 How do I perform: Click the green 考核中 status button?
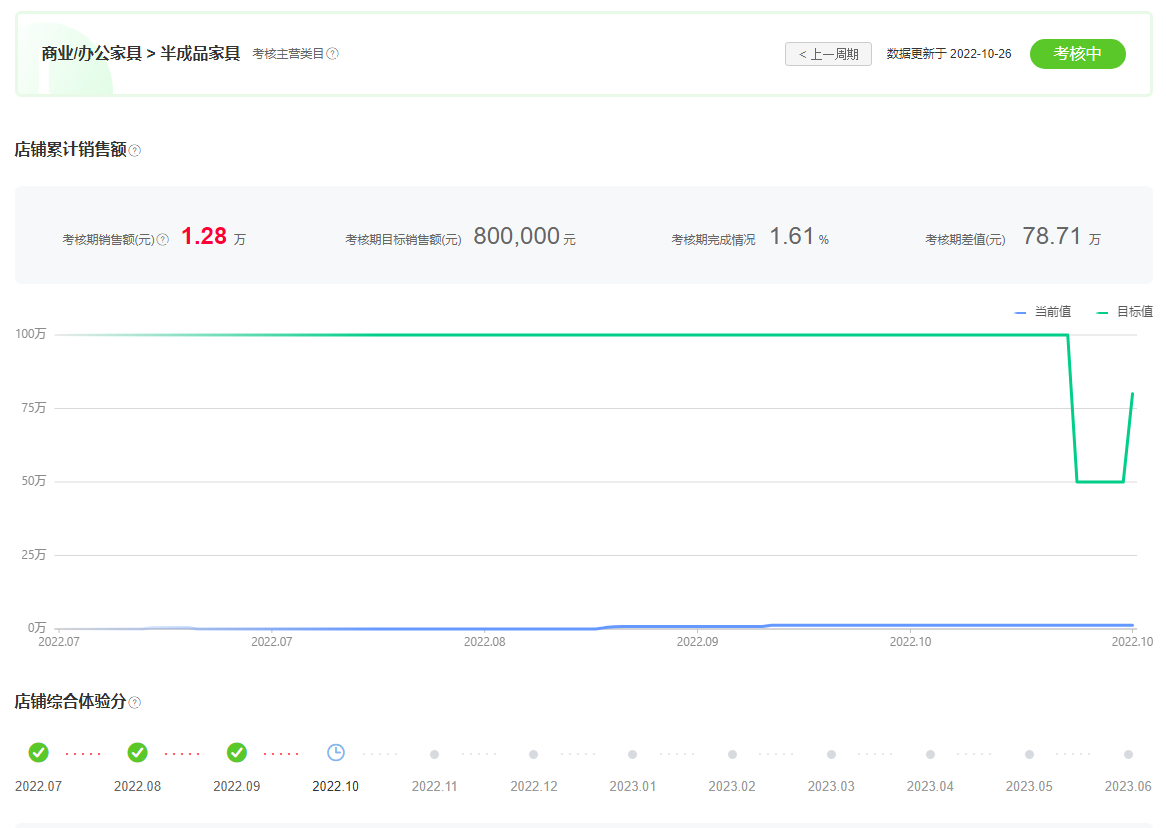pyautogui.click(x=1078, y=54)
